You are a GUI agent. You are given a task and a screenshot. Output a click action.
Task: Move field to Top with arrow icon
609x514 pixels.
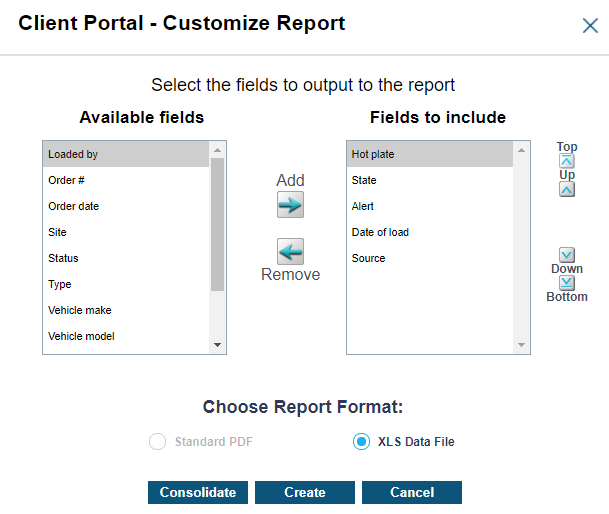click(567, 160)
